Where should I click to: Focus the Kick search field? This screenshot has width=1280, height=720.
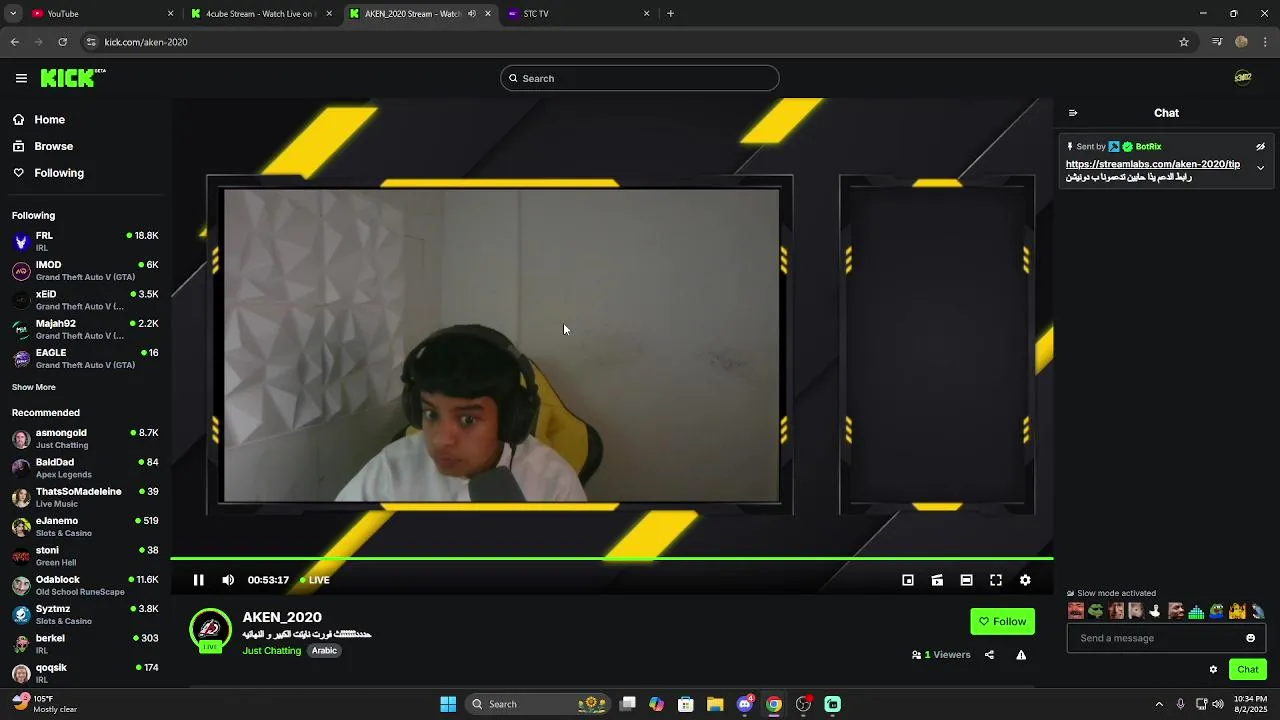(640, 78)
